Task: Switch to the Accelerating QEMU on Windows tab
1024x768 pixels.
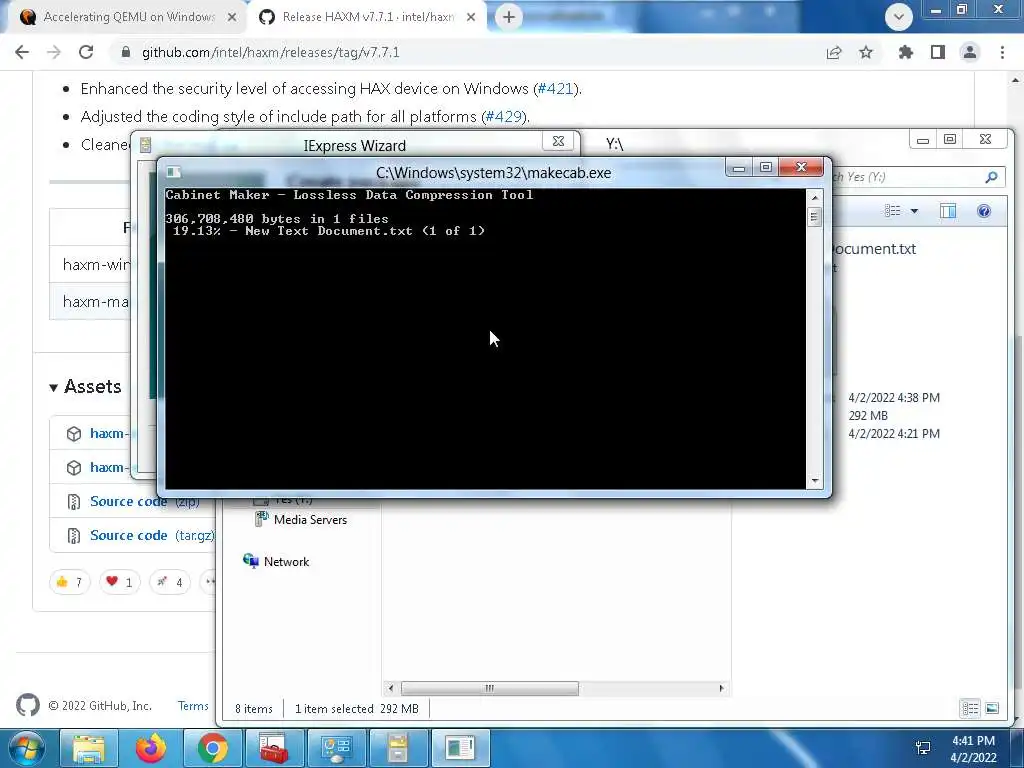Action: coord(129,17)
